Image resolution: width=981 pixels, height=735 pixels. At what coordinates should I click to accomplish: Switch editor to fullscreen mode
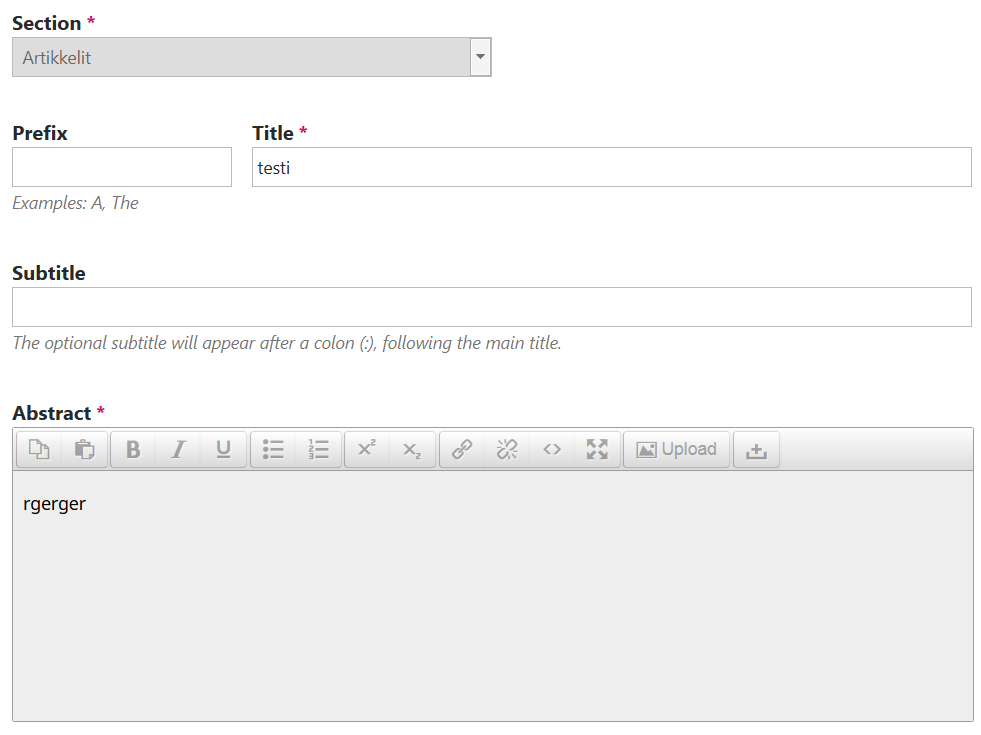coord(597,449)
